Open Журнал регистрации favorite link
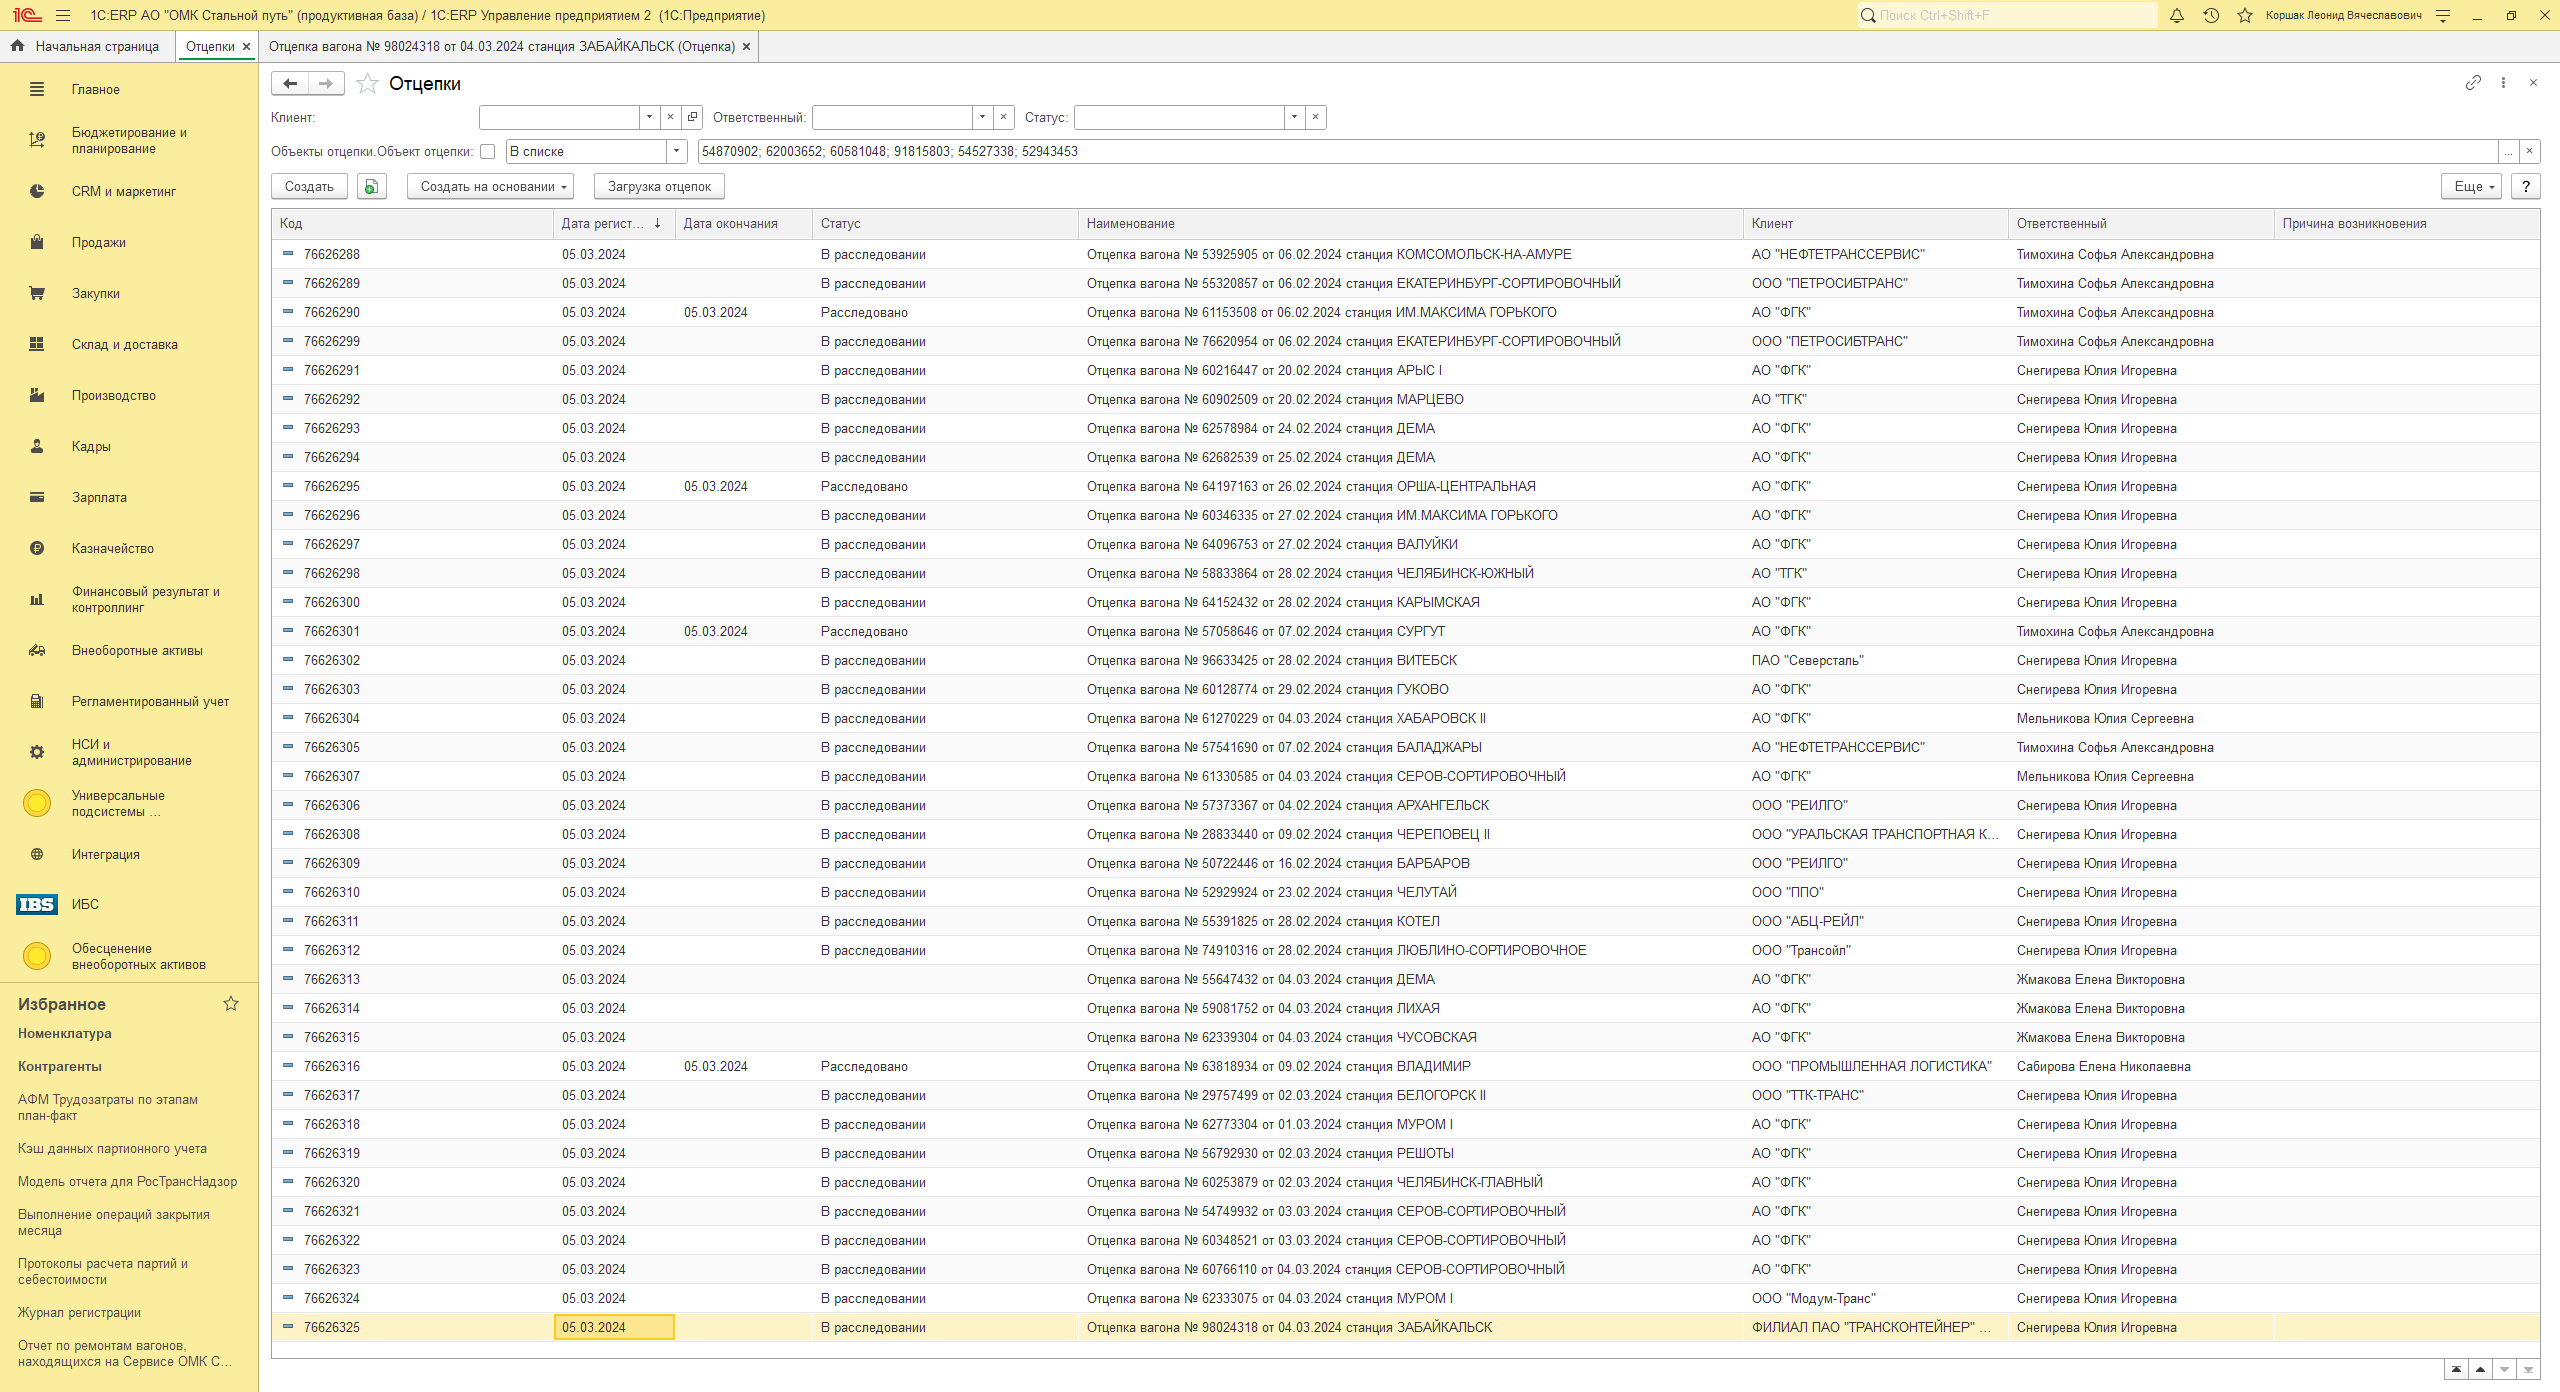This screenshot has width=2560, height=1392. [79, 1312]
